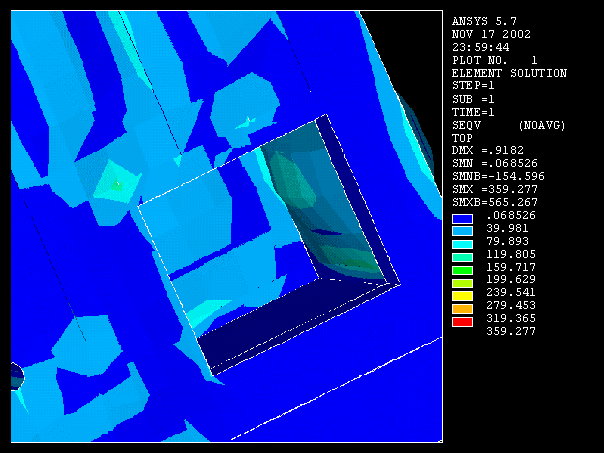Select the SUB =1 line
The image size is (604, 453).
click(473, 99)
